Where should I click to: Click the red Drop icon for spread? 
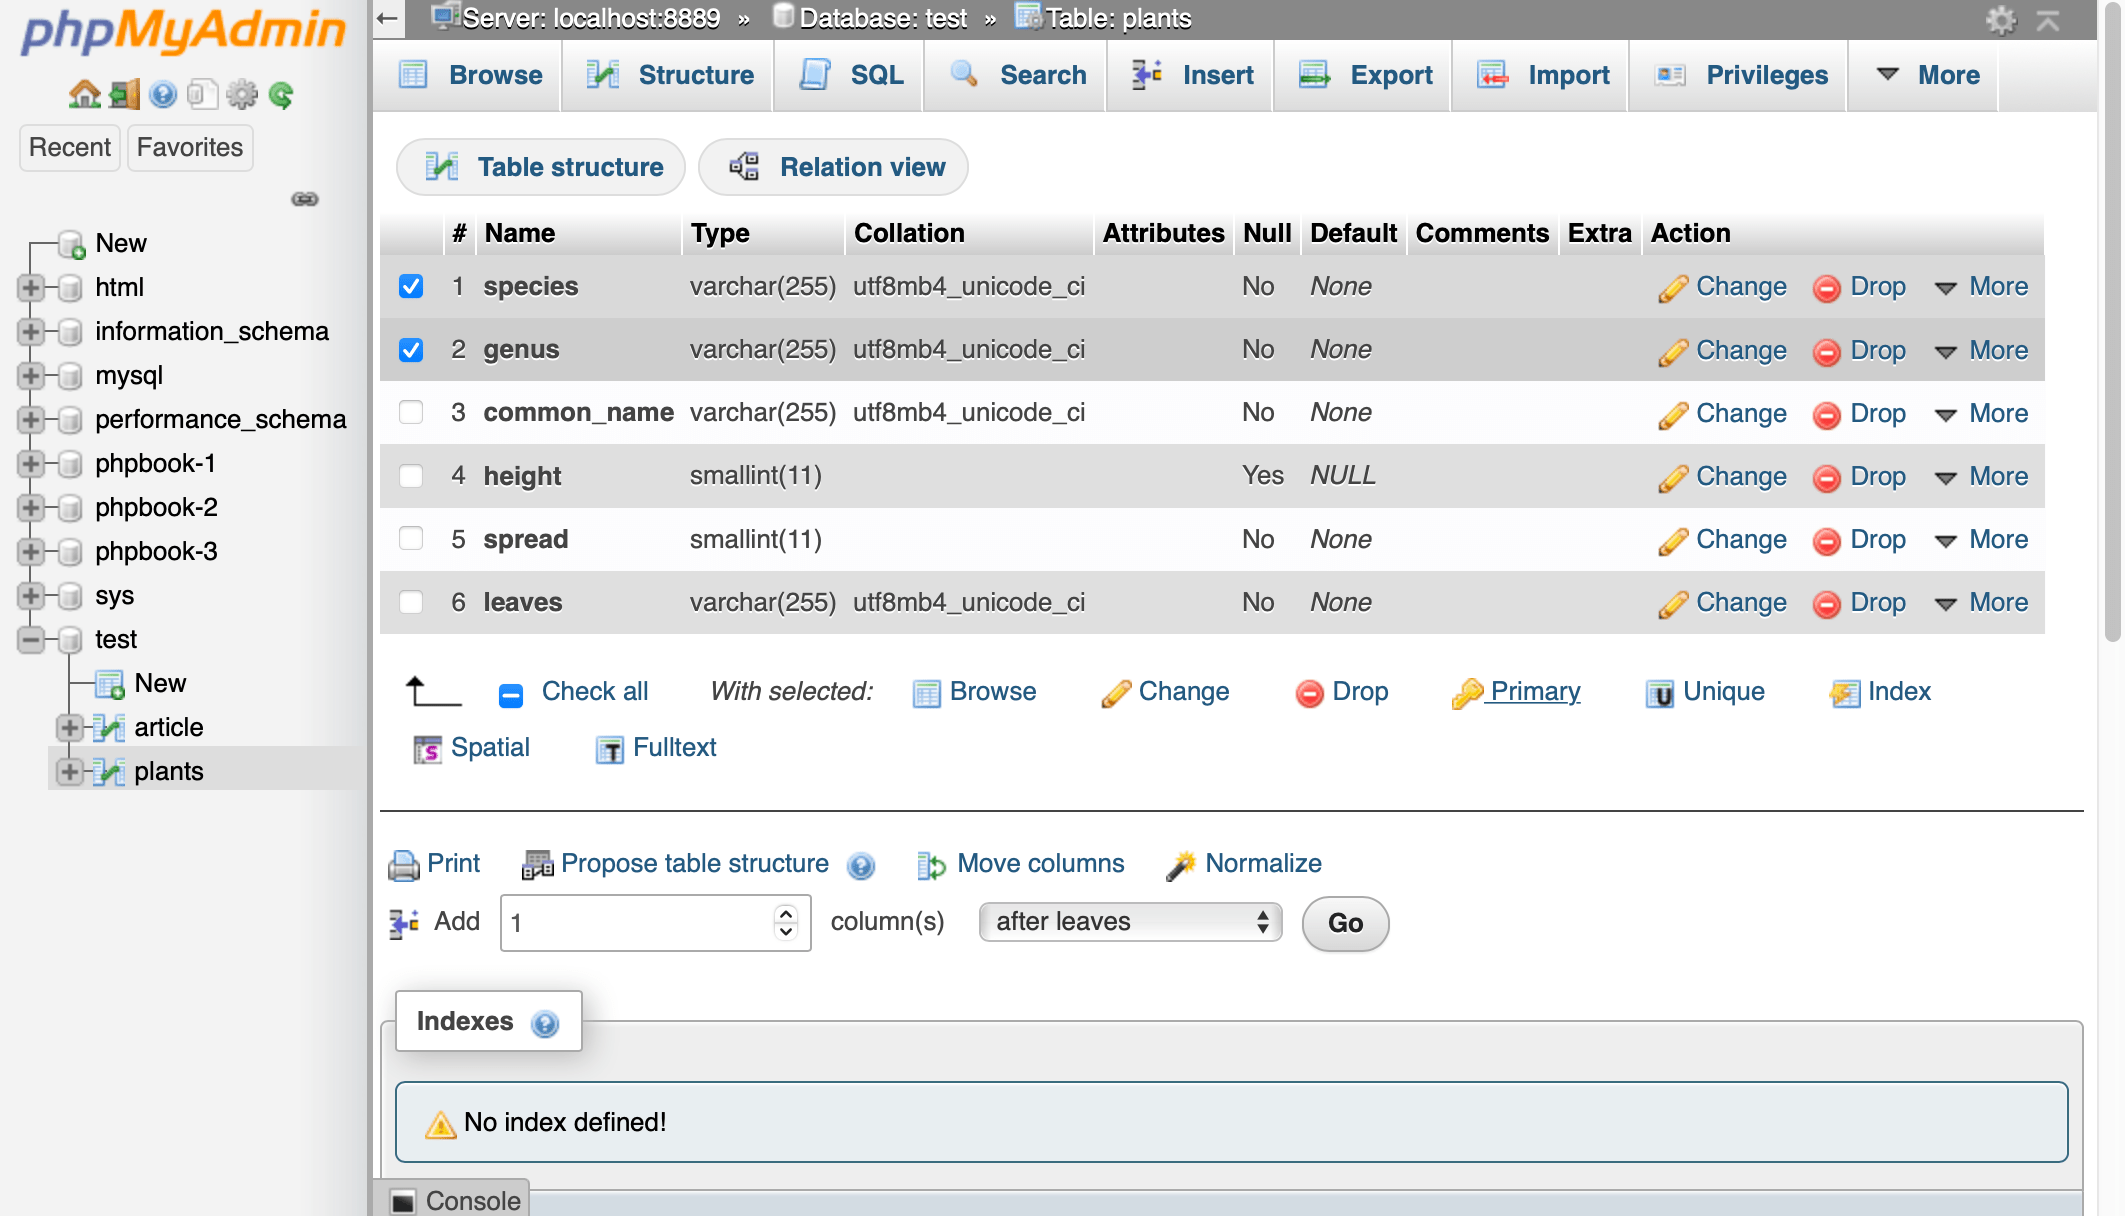pyautogui.click(x=1826, y=541)
